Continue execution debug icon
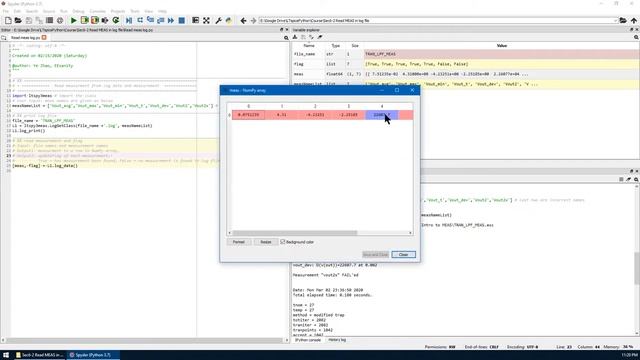 (x=171, y=20)
